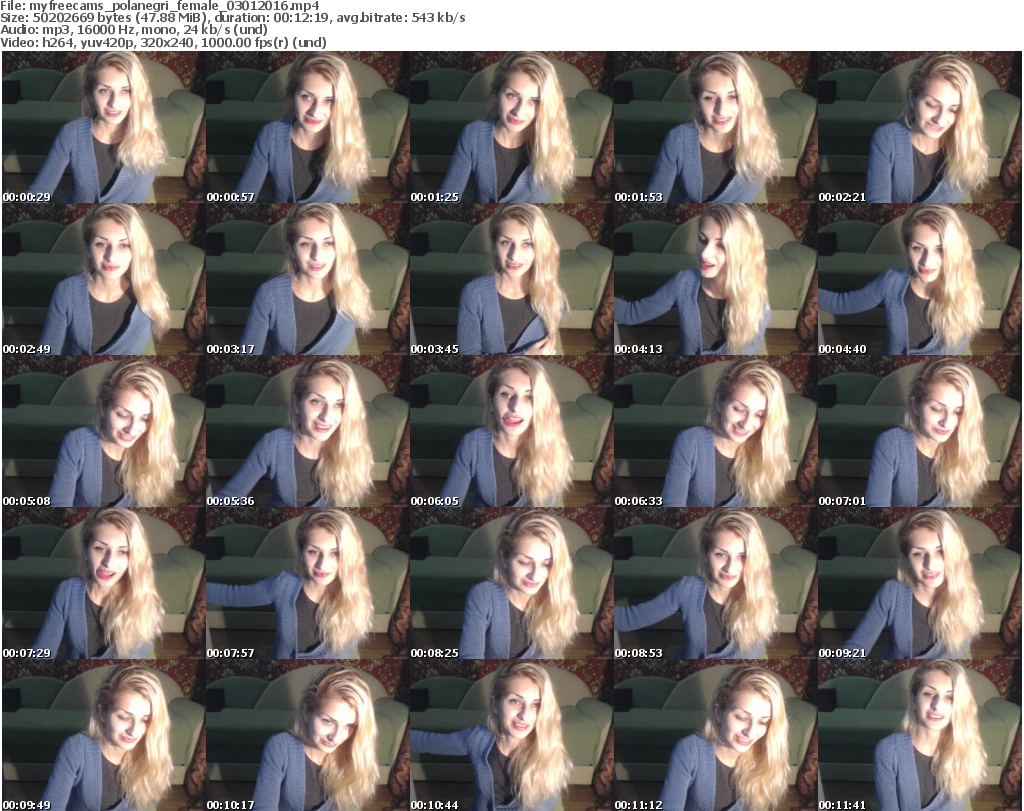The width and height of the screenshot is (1024, 811).
Task: Select the thumbnail frame at 00:02:21
Action: [919, 127]
